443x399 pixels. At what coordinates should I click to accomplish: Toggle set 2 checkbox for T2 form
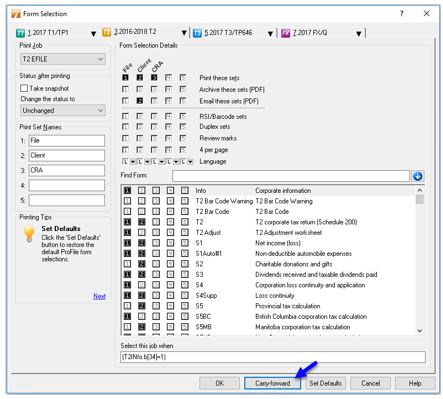pyautogui.click(x=142, y=222)
